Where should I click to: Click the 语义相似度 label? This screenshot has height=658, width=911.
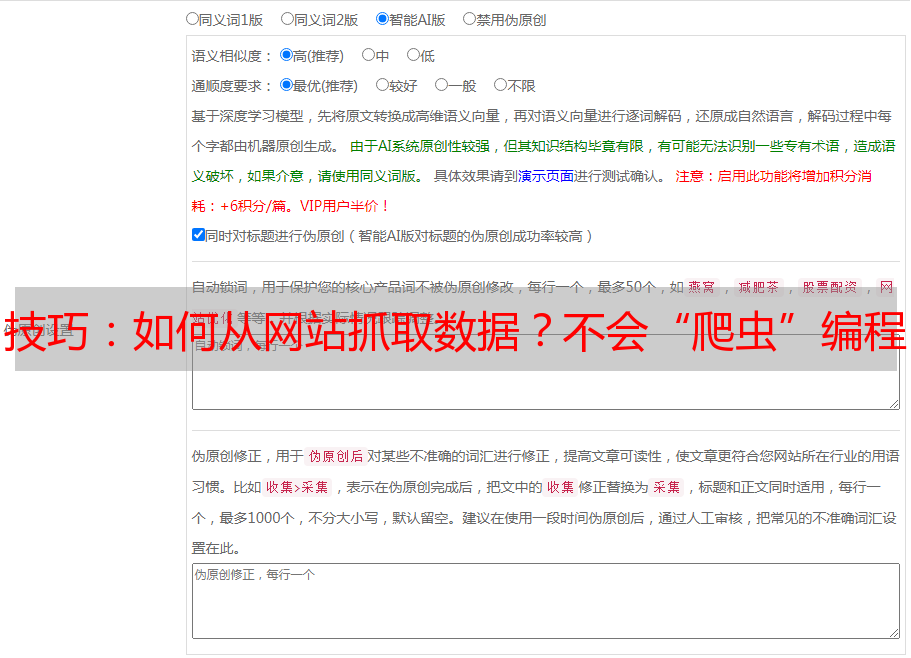click(232, 56)
